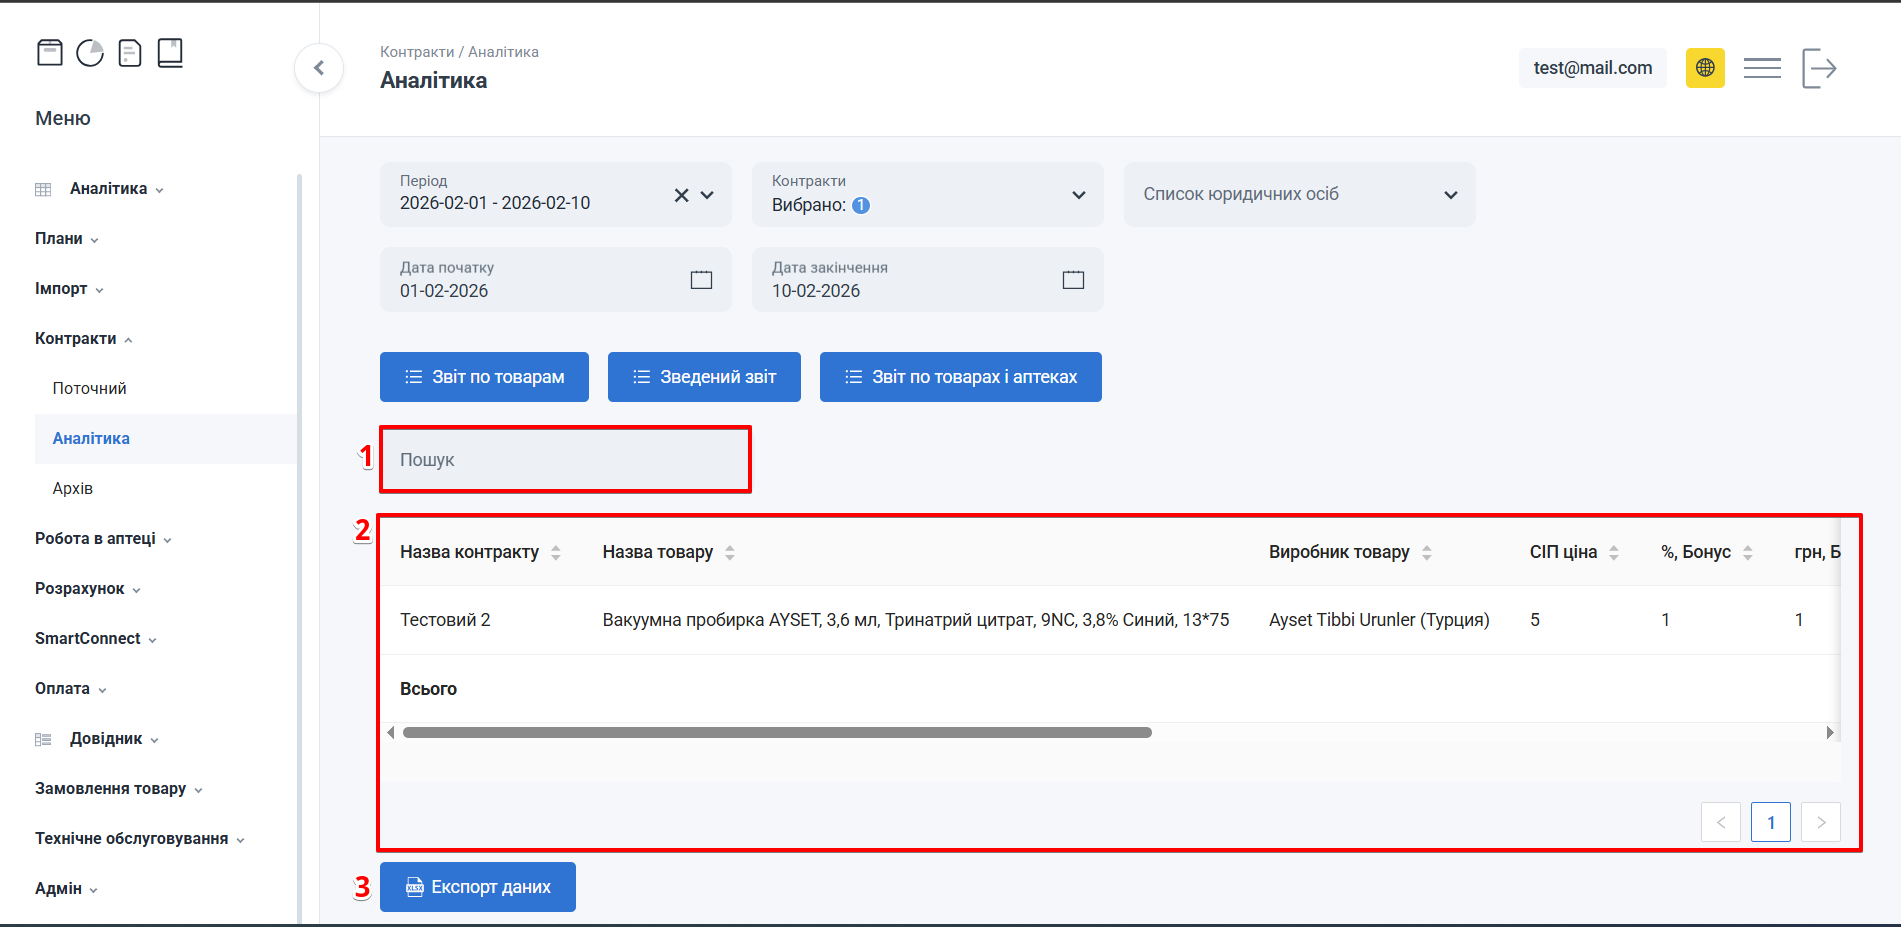
Task: Click the table's horizontal scrollbar
Action: point(777,733)
